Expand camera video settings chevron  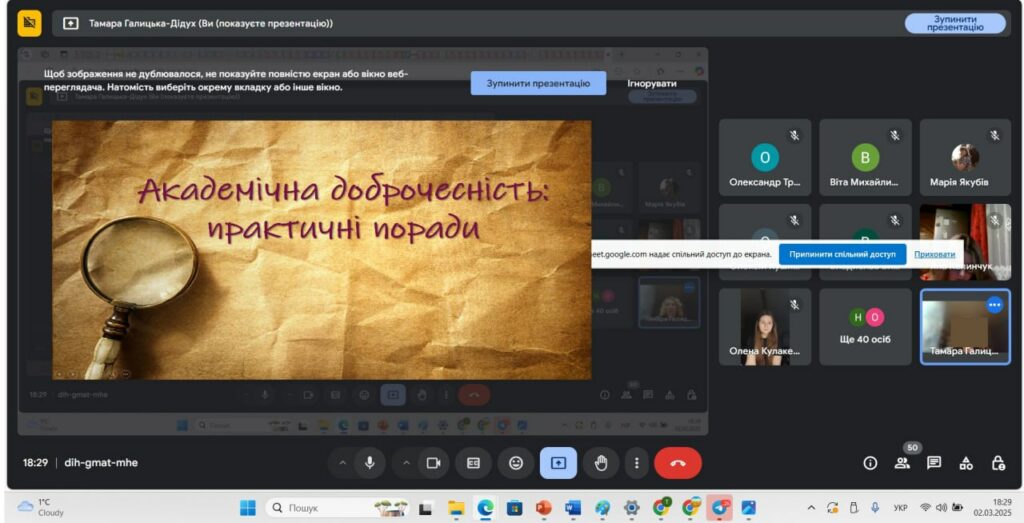(407, 463)
